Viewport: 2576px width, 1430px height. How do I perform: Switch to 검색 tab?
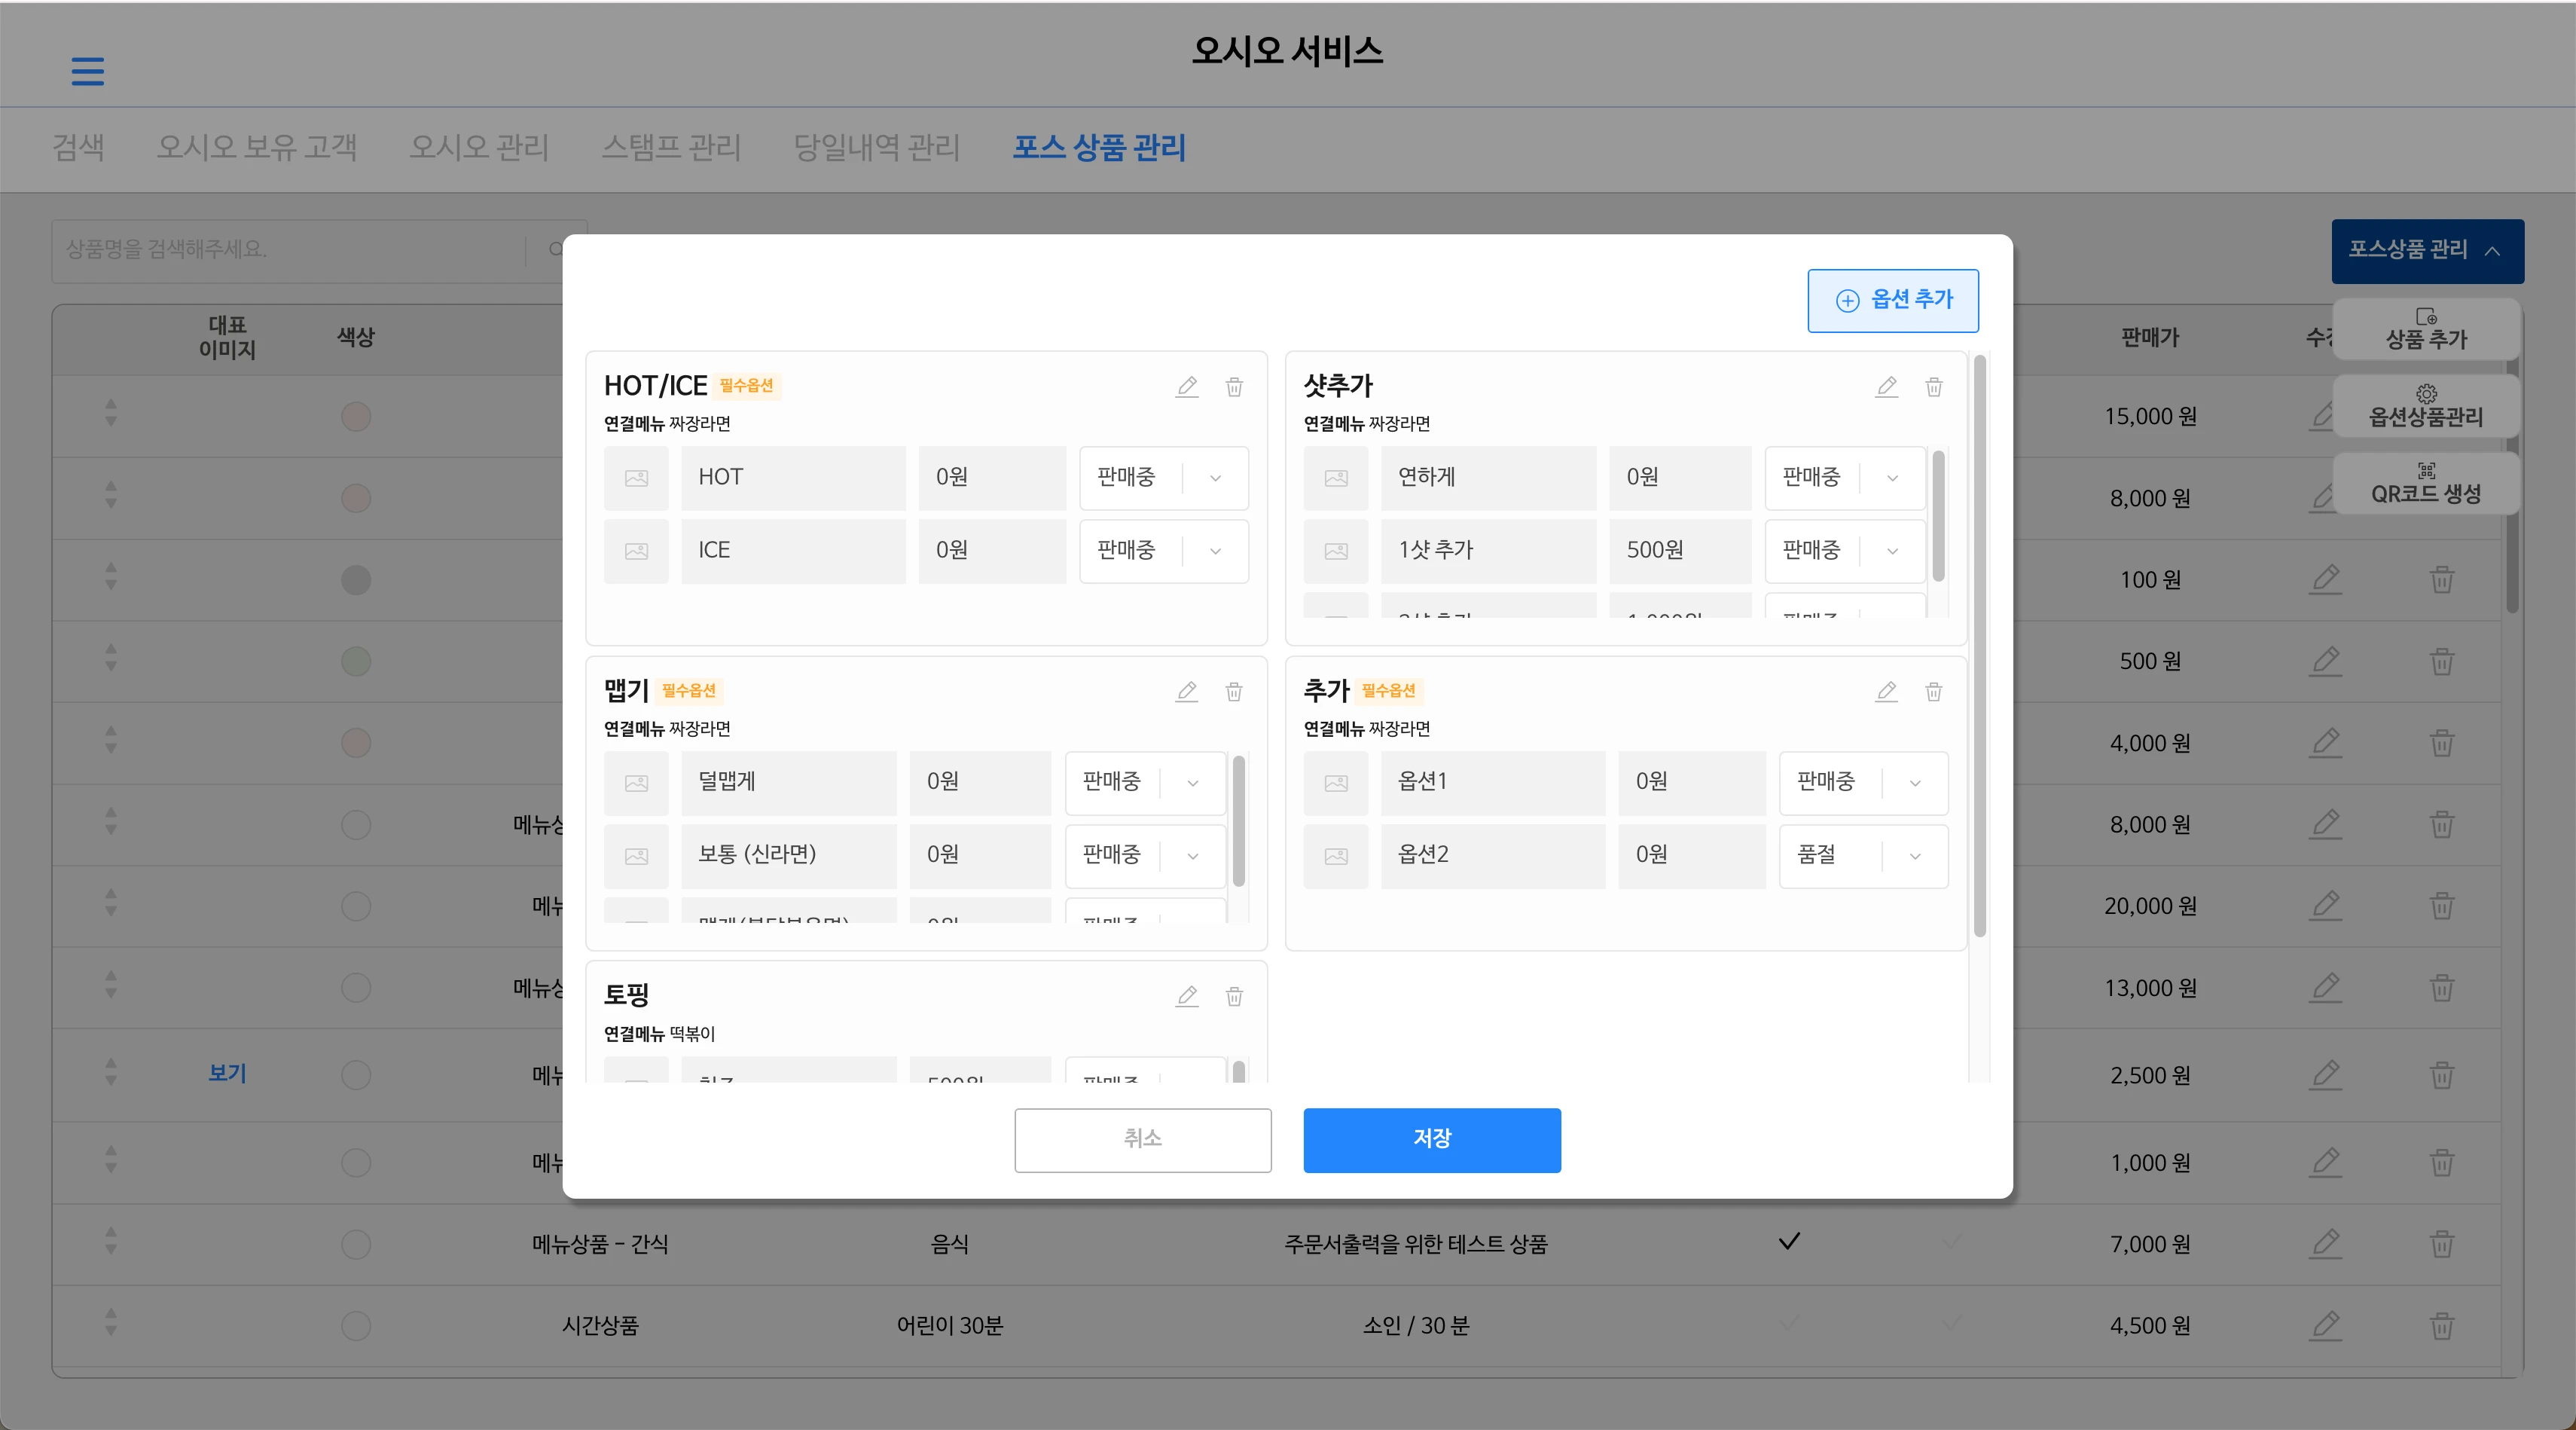pos(78,148)
